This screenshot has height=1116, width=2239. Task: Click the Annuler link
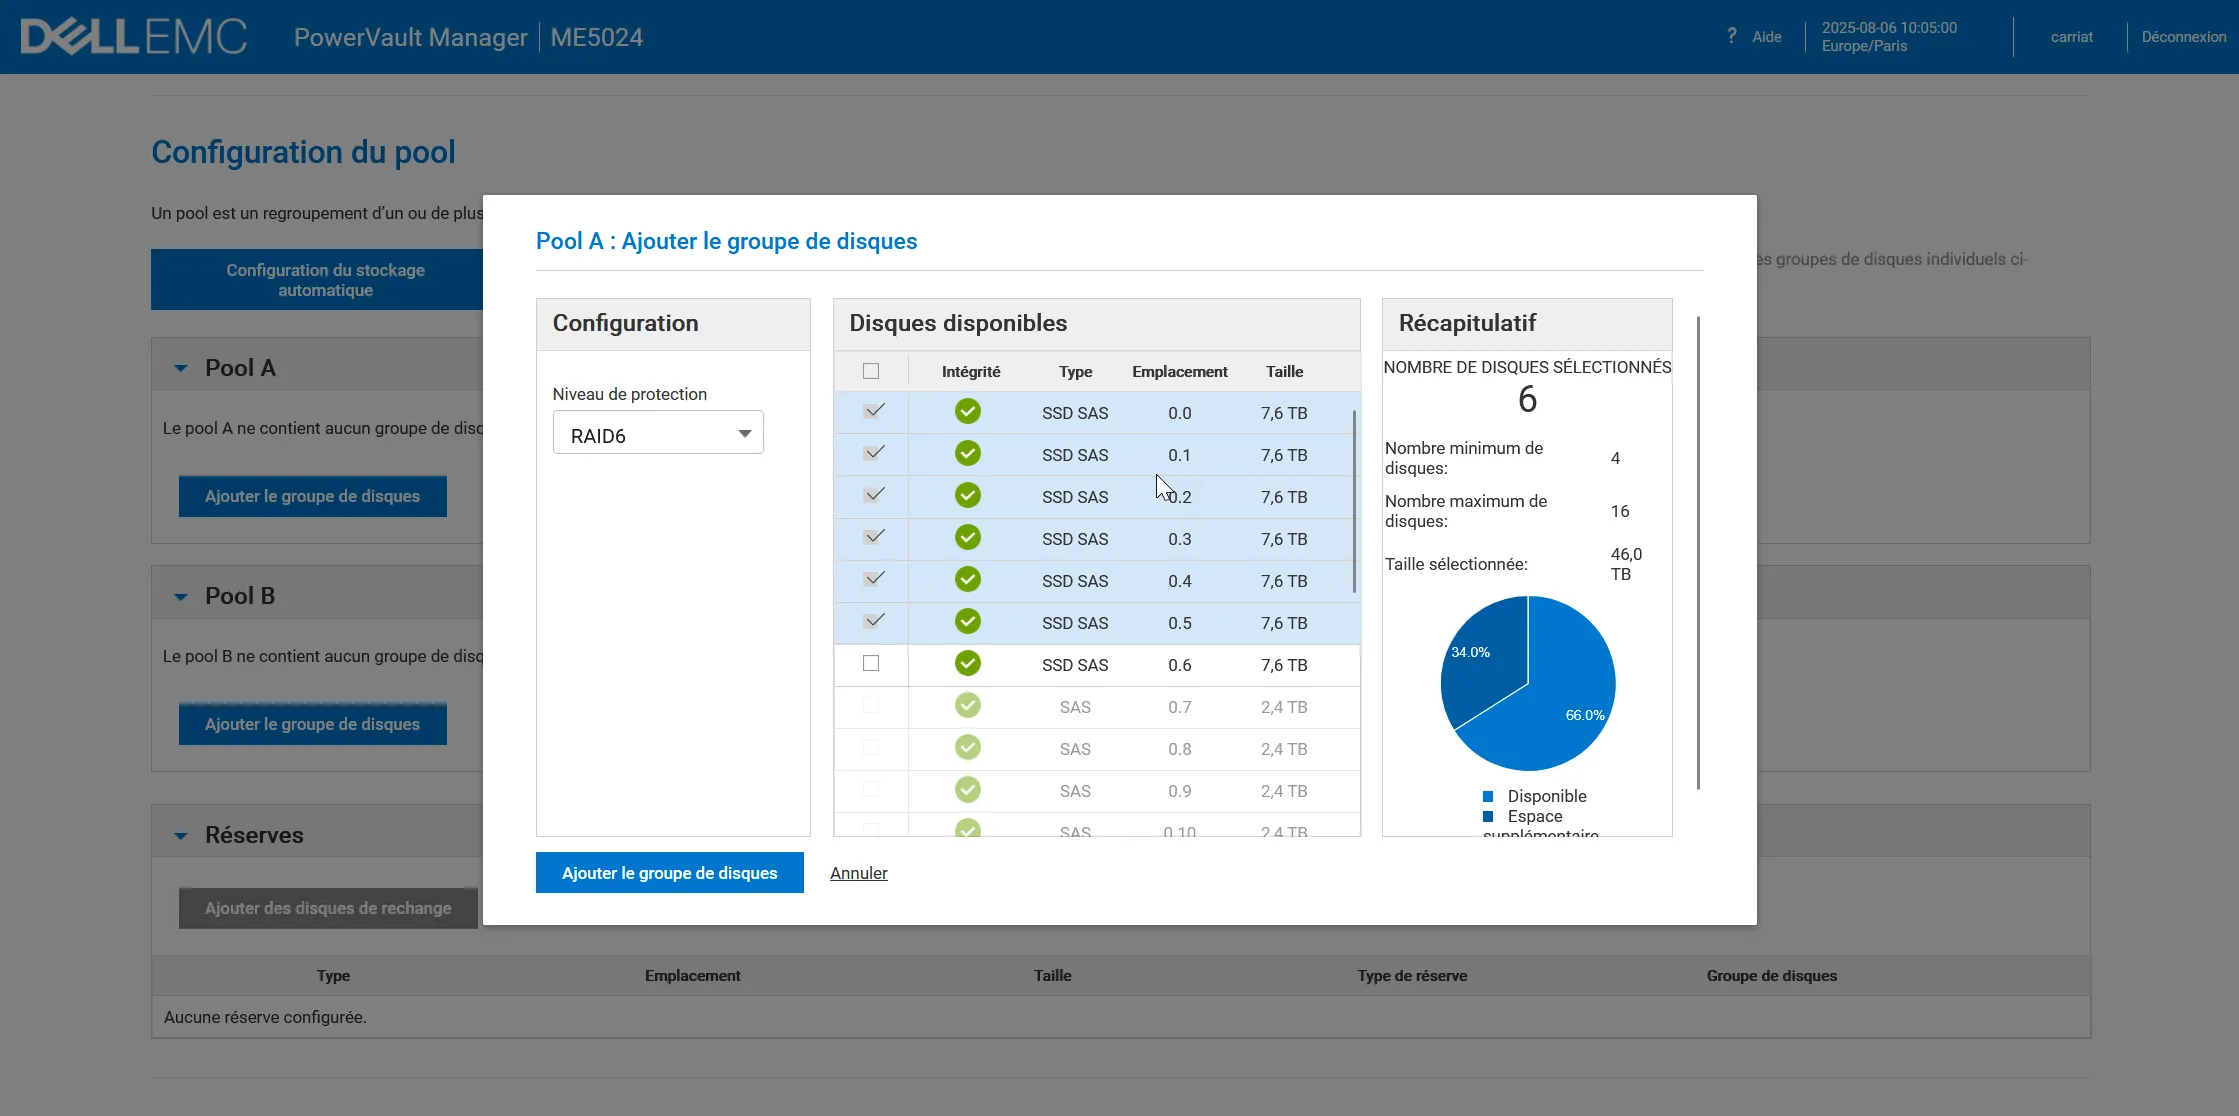click(x=858, y=873)
